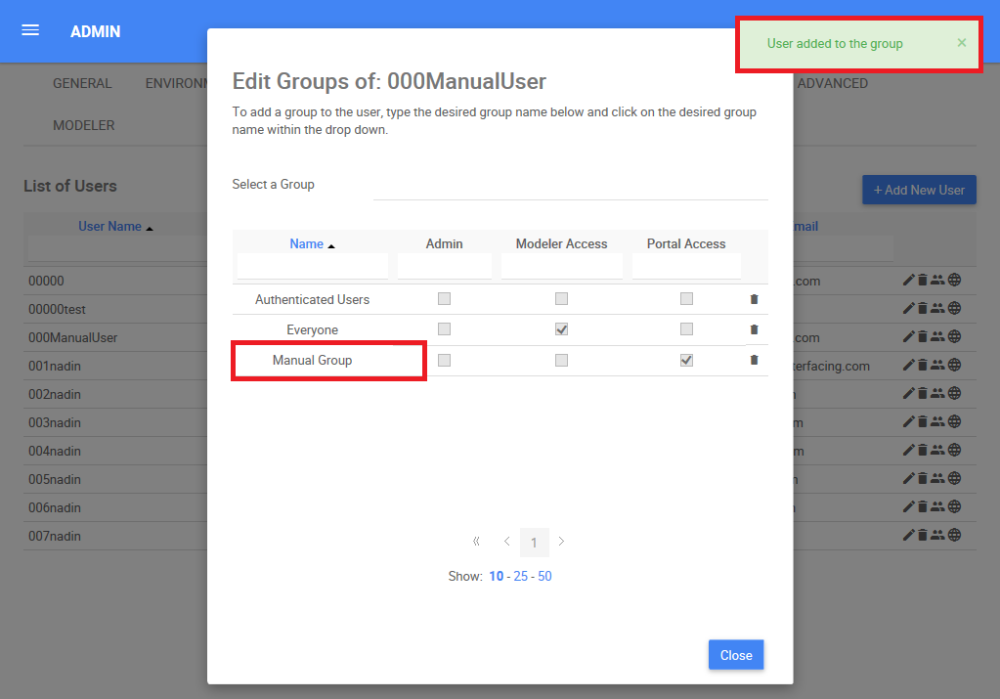
Task: Click globe icon for 001nadin row
Action: (x=954, y=365)
